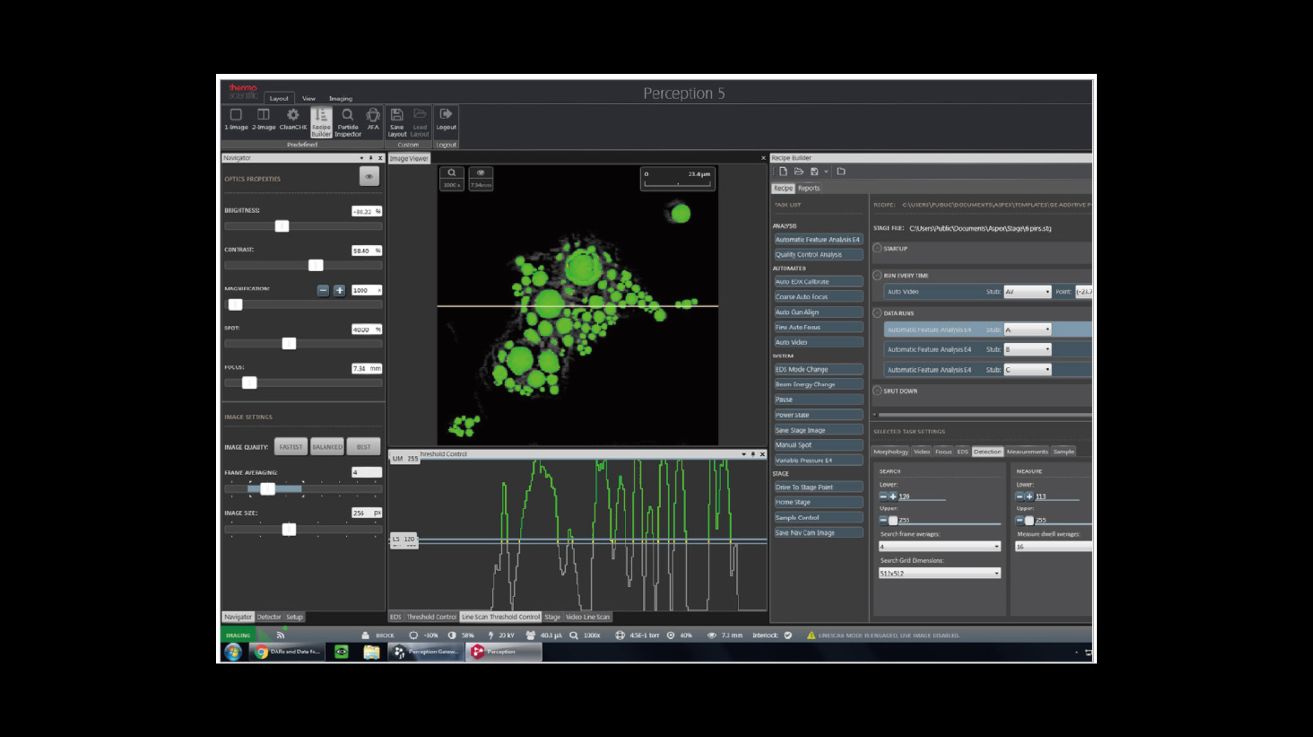The width and height of the screenshot is (1313, 737).
Task: Select the Balanced image quality button
Action: click(327, 447)
